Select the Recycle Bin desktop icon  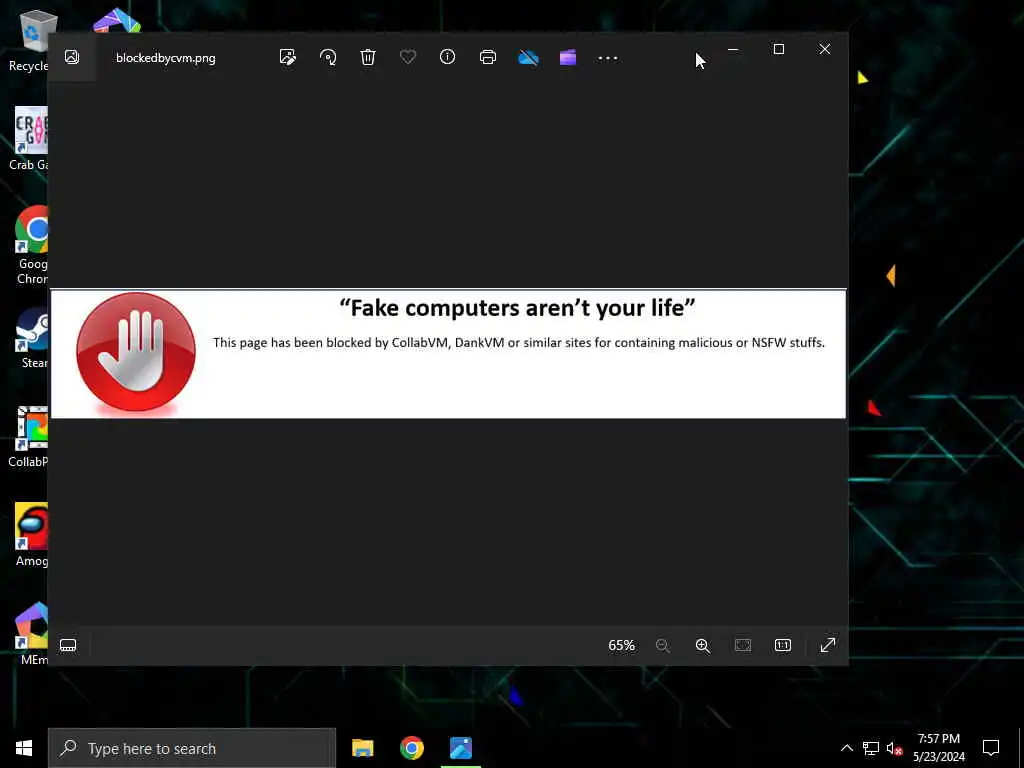29,40
